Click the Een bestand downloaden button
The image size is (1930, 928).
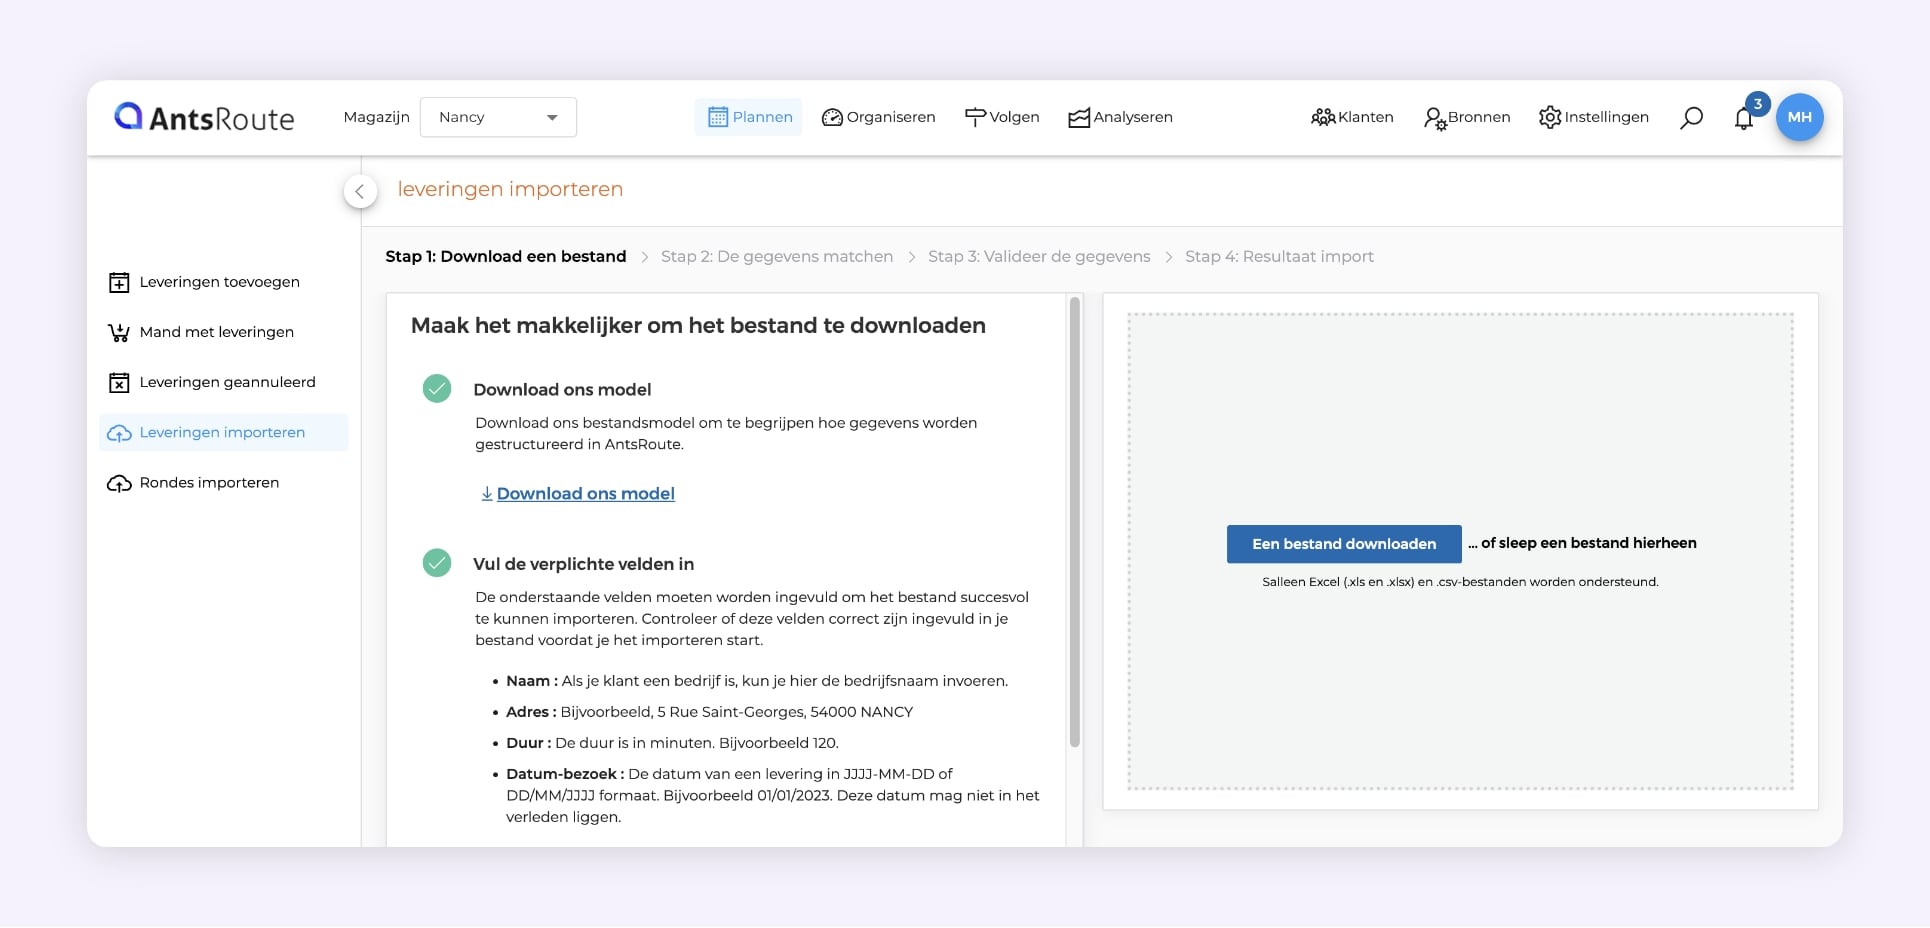coord(1343,544)
